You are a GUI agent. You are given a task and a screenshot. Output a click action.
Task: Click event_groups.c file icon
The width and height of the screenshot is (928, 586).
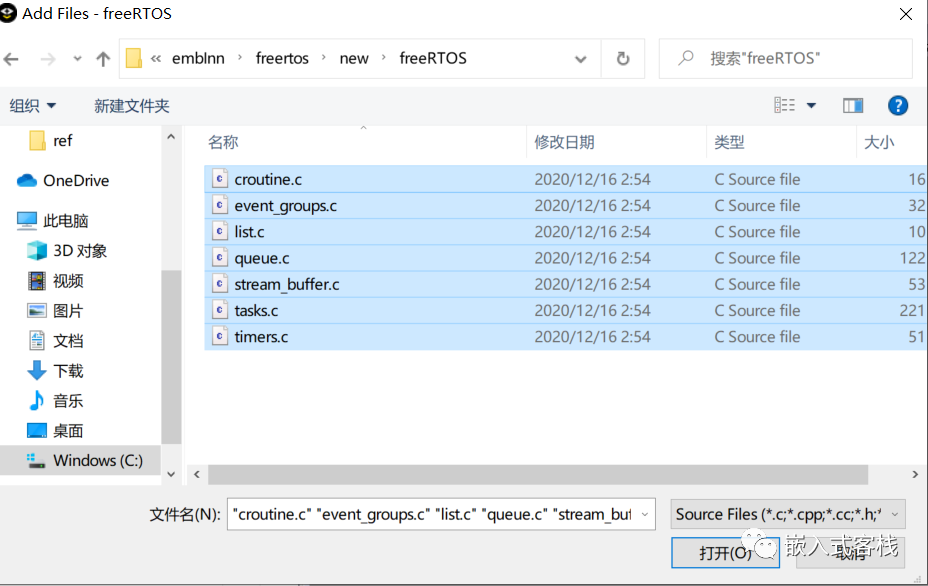click(220, 205)
